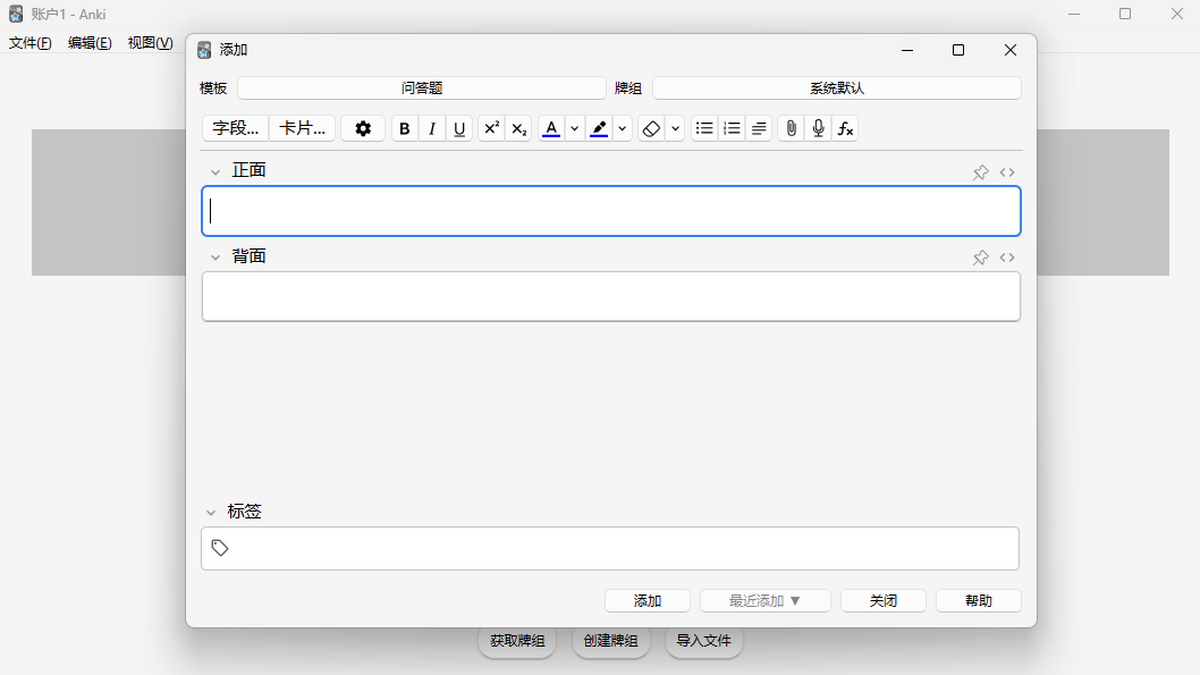Toggle bold formatting in the editor toolbar
1200x675 pixels.
pyautogui.click(x=405, y=128)
